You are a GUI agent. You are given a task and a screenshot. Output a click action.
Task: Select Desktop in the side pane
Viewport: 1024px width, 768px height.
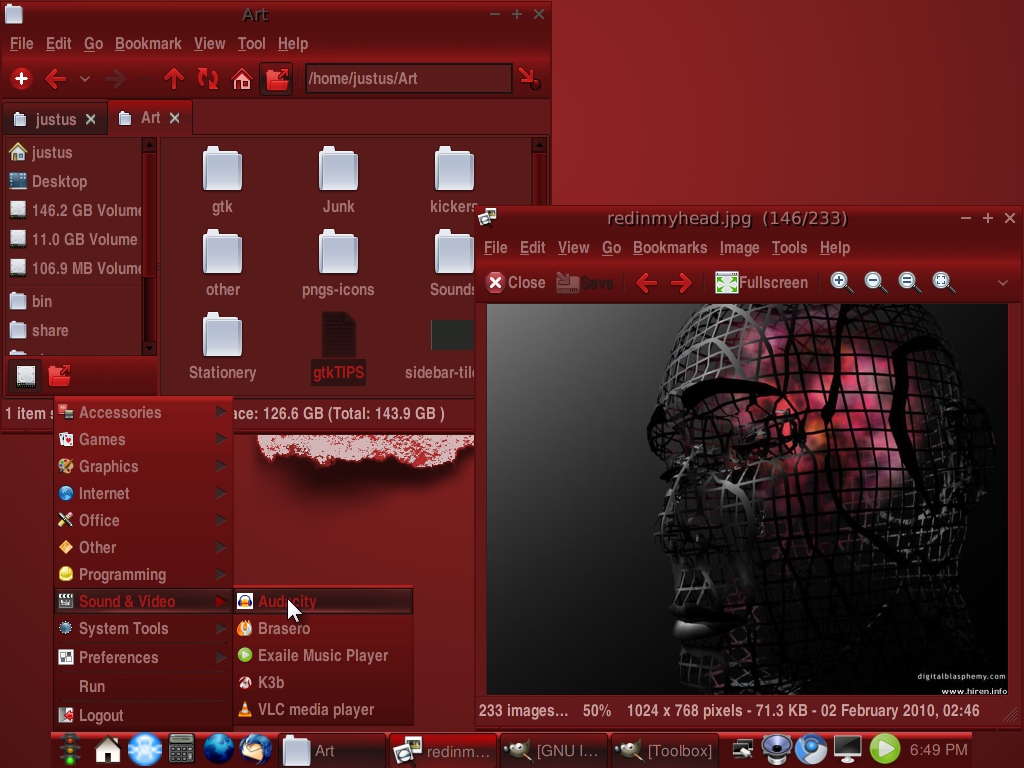(x=73, y=182)
